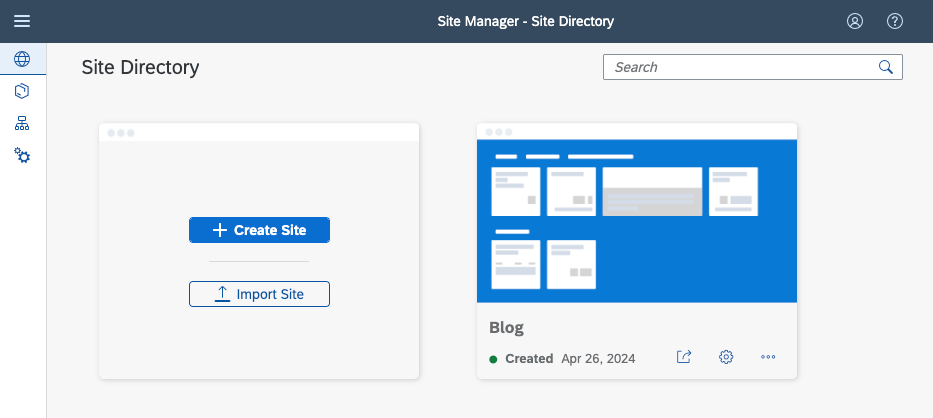This screenshot has height=418, width=933.
Task: Open Blog site settings gear icon
Action: coord(726,357)
